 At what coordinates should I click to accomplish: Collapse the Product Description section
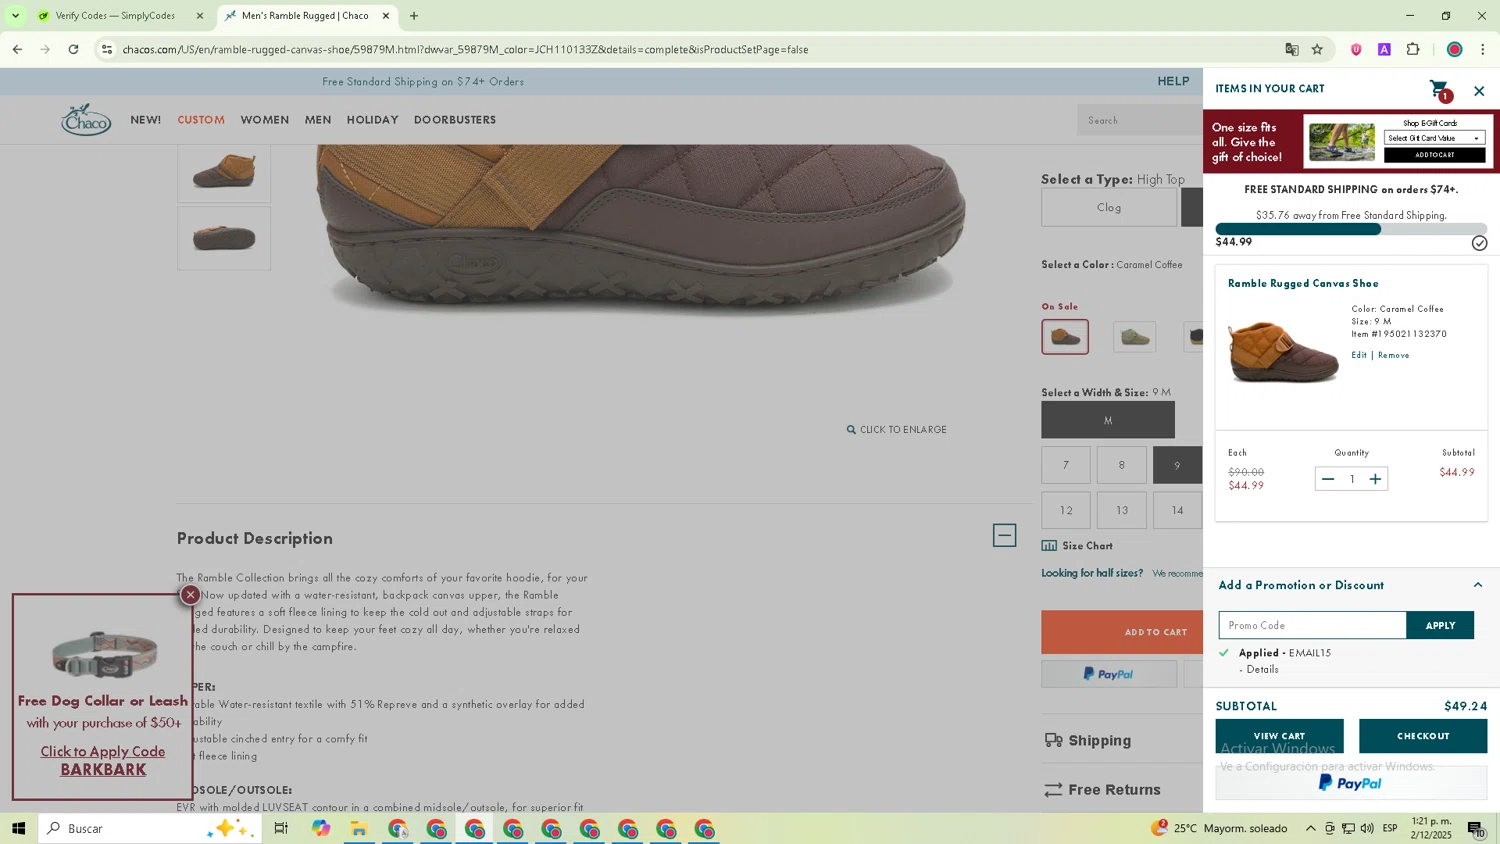[1004, 535]
